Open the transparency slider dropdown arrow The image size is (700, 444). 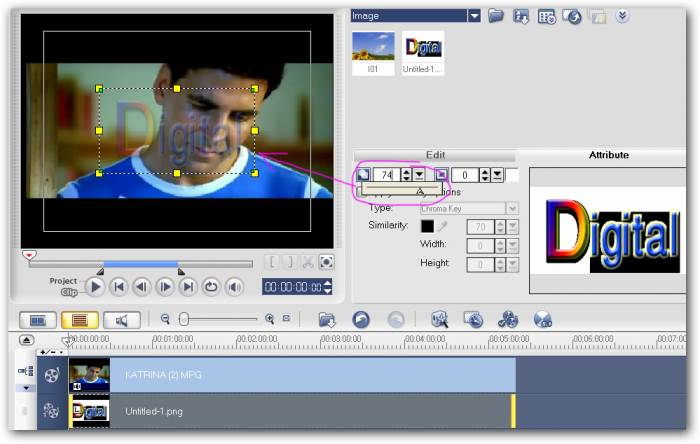click(x=419, y=174)
